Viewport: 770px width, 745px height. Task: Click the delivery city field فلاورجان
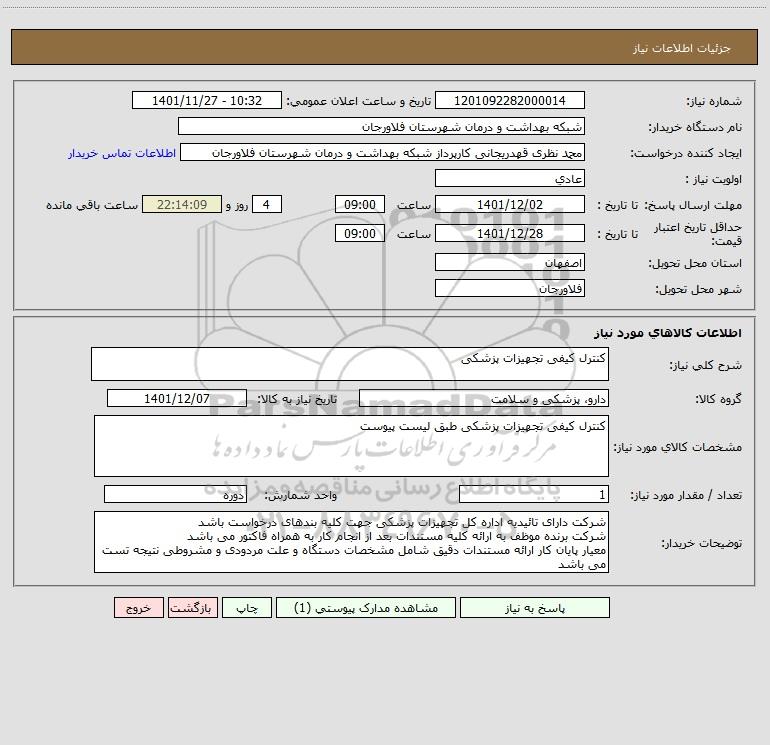coord(510,288)
